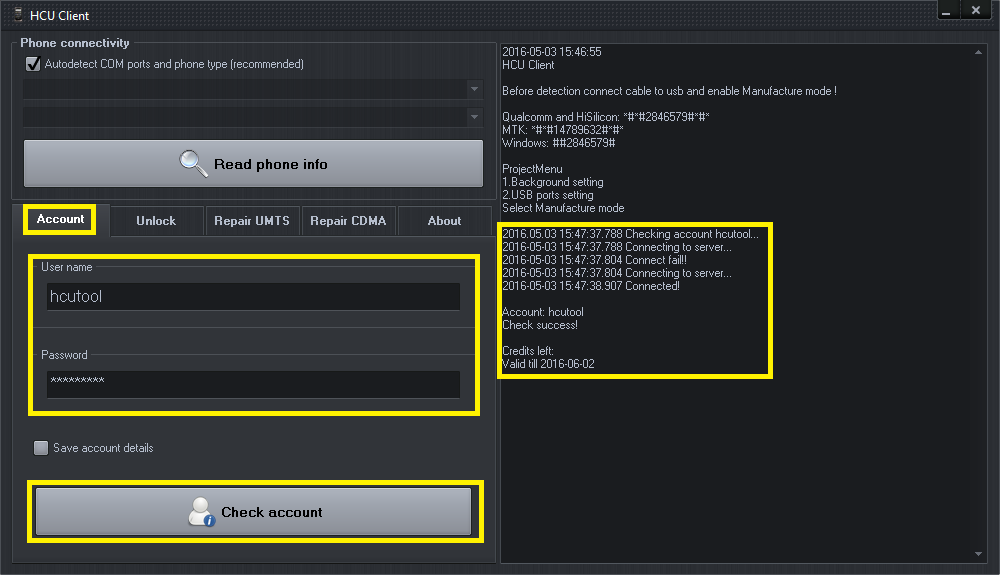The width and height of the screenshot is (1000, 575).
Task: Open the Repair CDMA tab
Action: pyautogui.click(x=348, y=221)
